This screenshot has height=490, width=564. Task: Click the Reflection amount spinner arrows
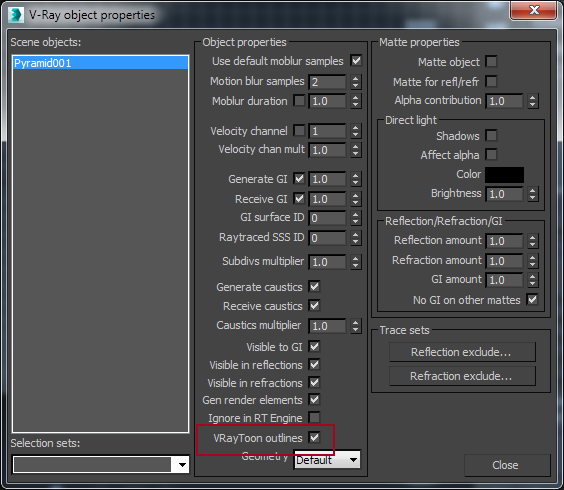533,241
